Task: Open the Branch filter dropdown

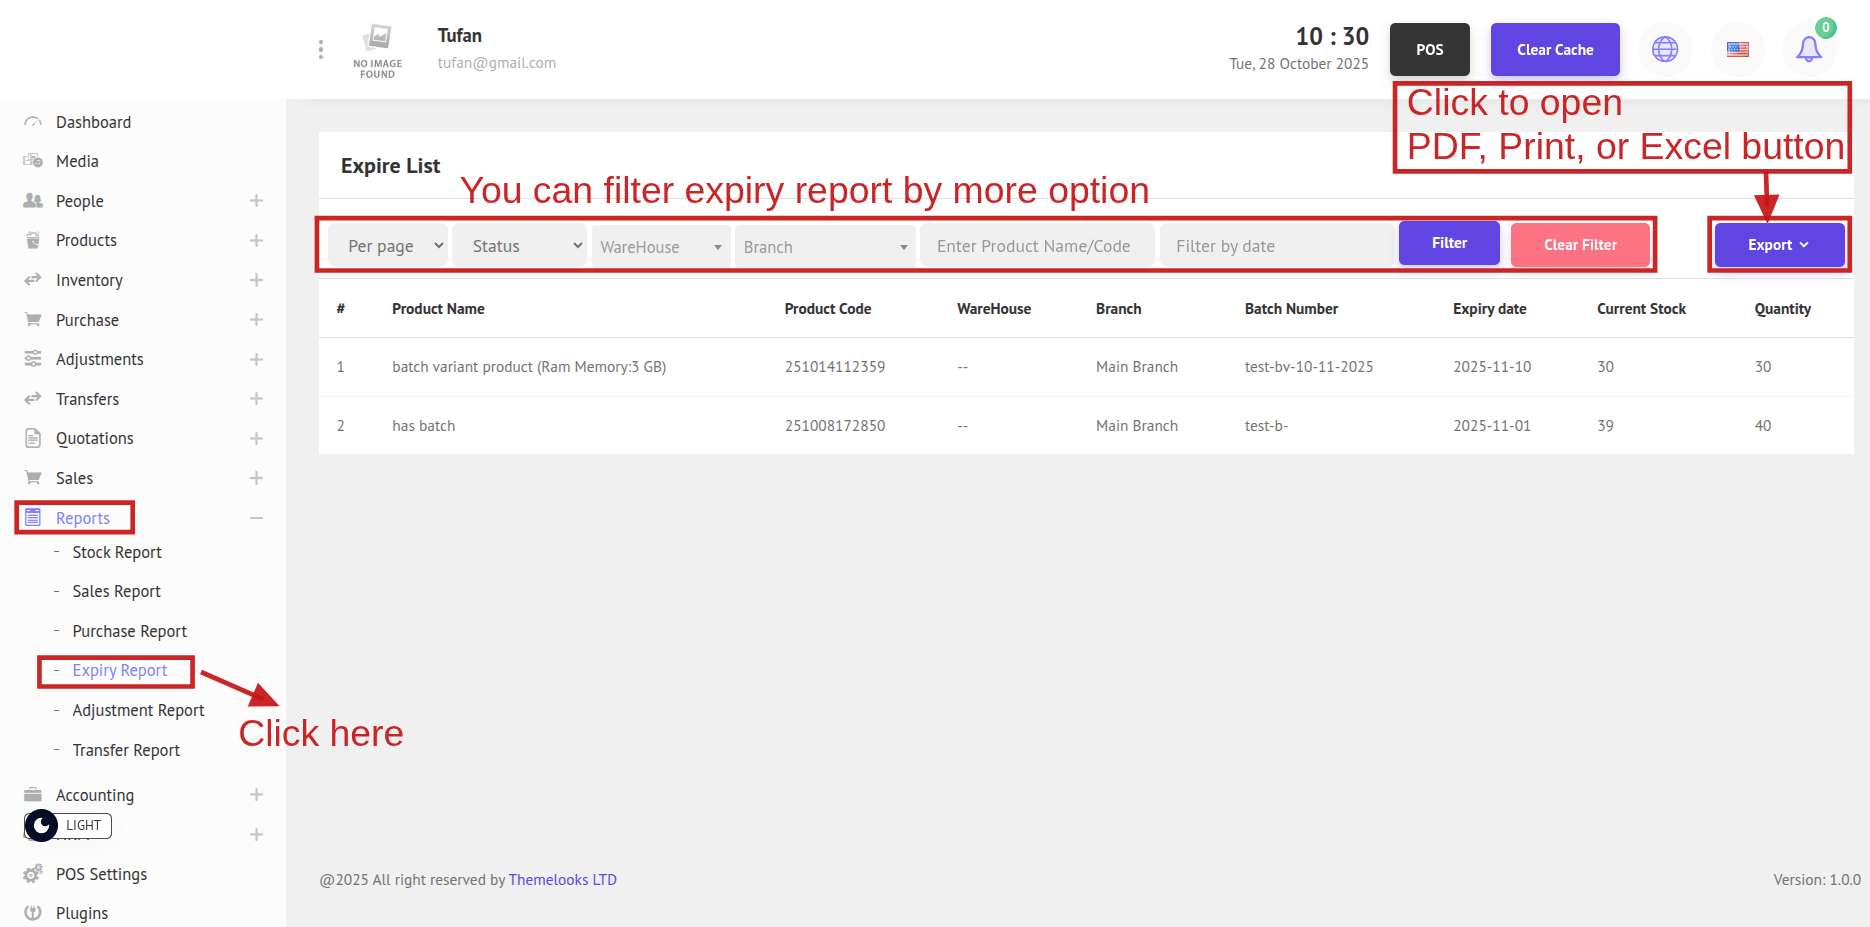Action: [x=824, y=247]
